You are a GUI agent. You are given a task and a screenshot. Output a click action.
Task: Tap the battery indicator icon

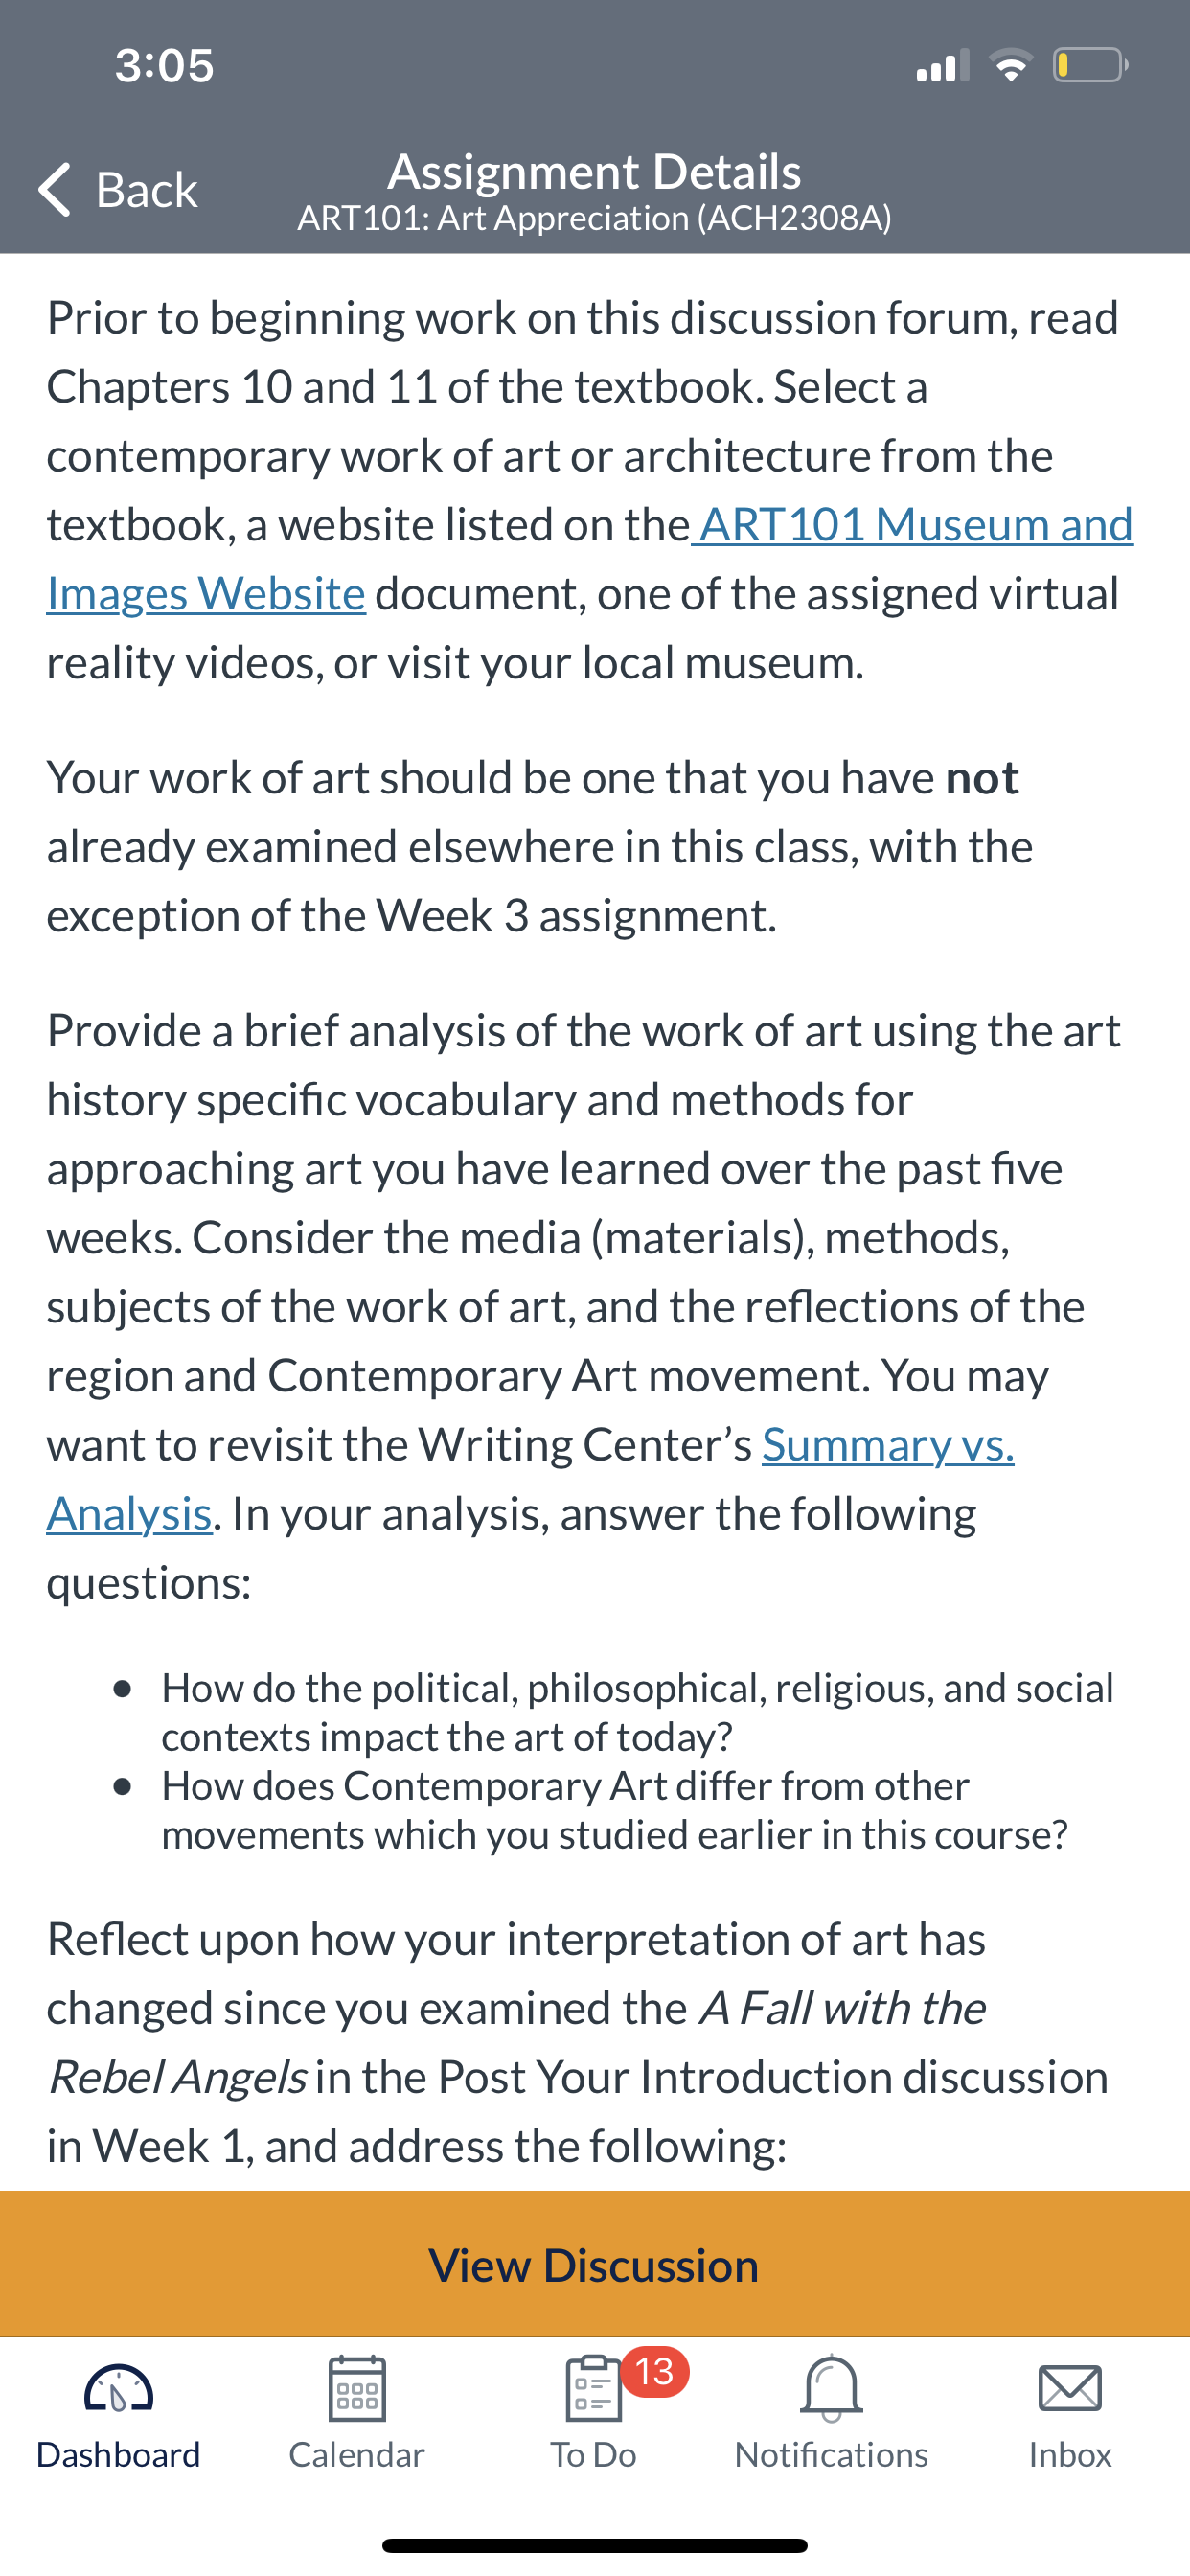[1091, 65]
